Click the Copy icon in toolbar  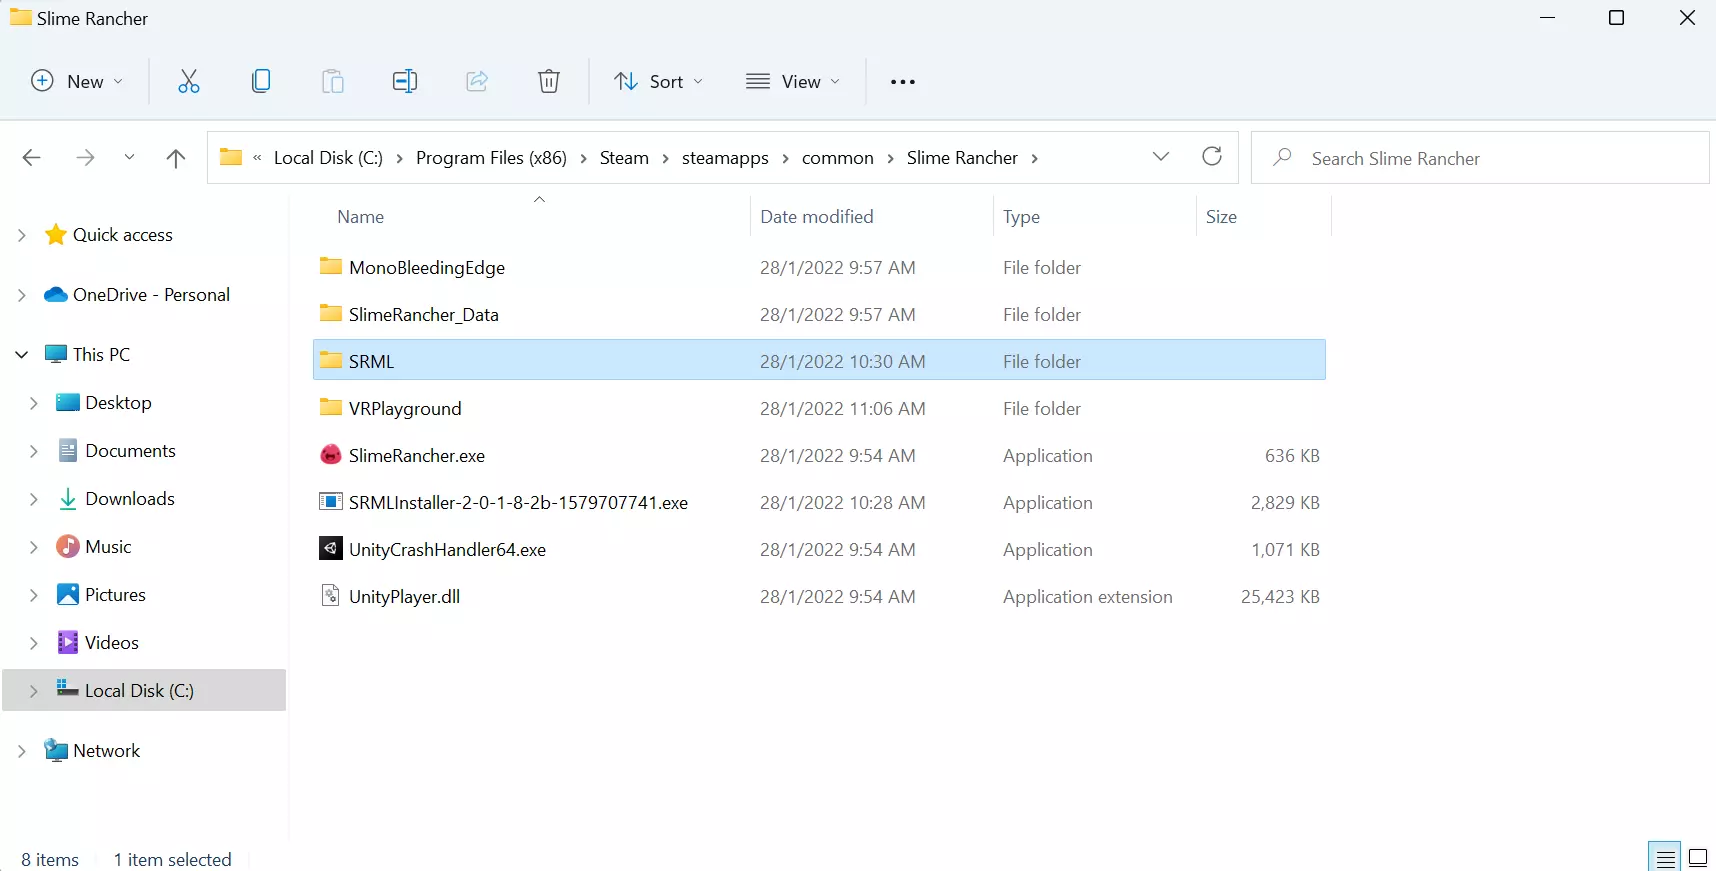[261, 82]
